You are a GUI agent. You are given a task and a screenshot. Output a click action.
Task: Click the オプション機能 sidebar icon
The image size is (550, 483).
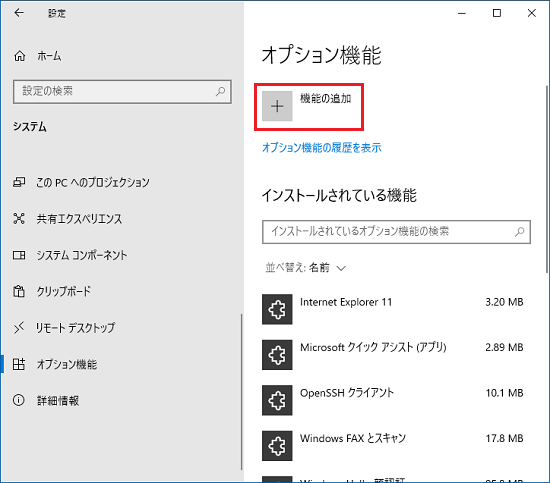(x=19, y=364)
